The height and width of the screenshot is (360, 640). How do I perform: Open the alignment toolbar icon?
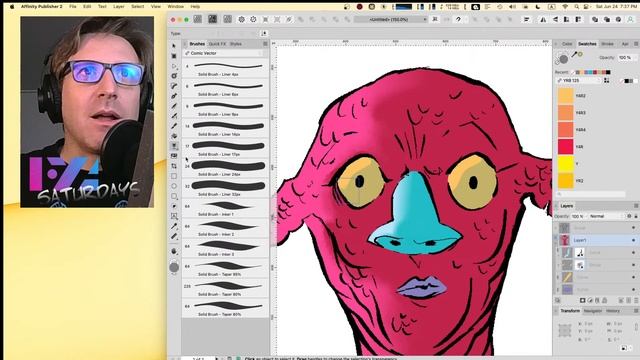pyautogui.click(x=527, y=19)
